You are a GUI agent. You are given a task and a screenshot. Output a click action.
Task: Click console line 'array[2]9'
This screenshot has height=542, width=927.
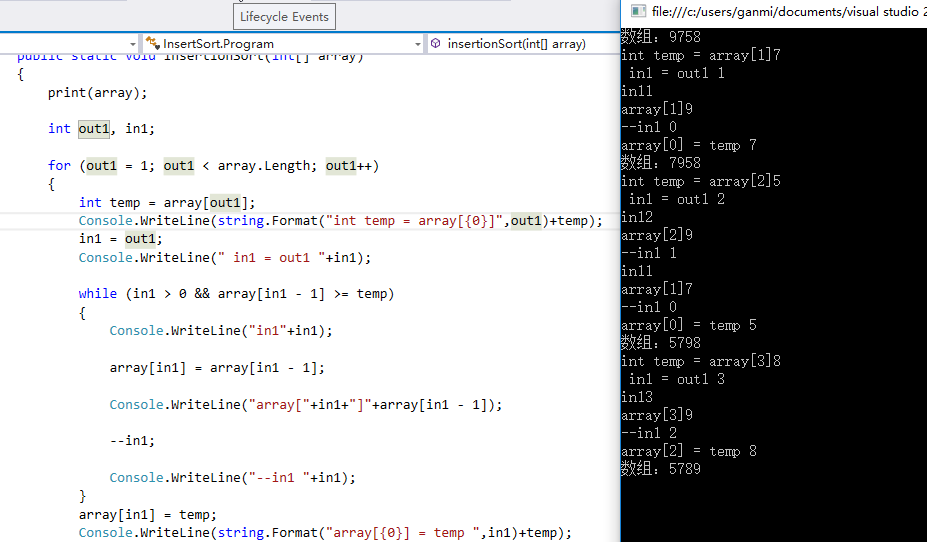click(657, 235)
